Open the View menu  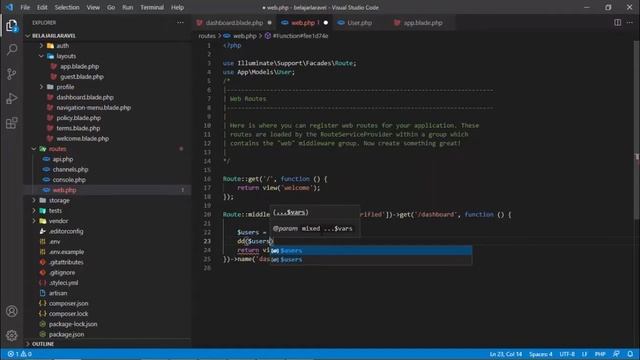click(x=93, y=7)
